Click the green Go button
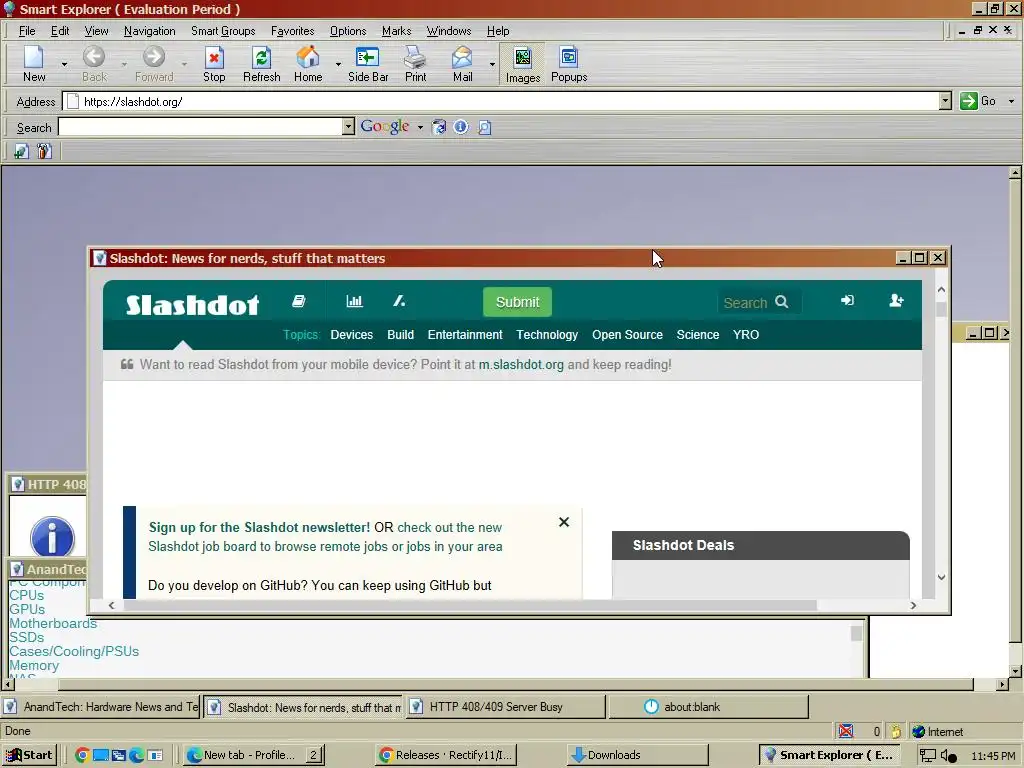Viewport: 1024px width, 768px height. (x=978, y=101)
